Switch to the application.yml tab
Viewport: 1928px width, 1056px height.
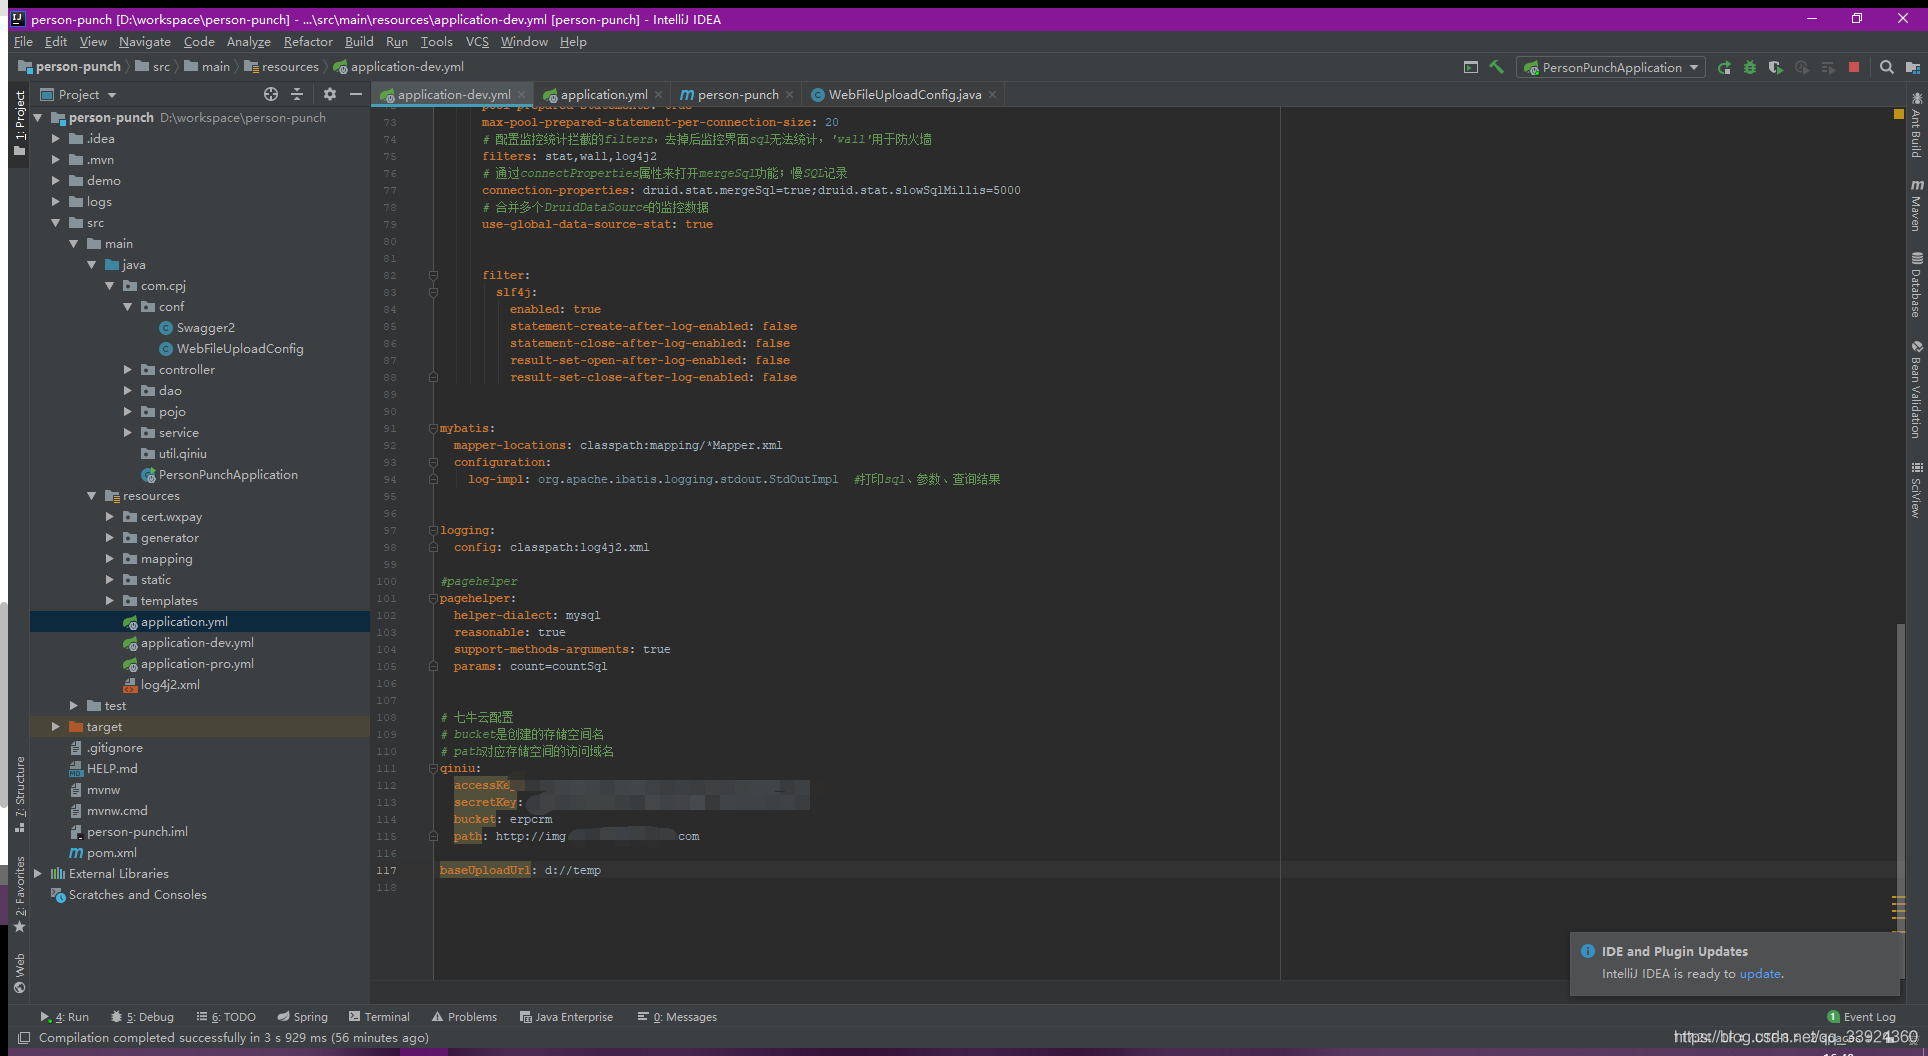[x=603, y=94]
